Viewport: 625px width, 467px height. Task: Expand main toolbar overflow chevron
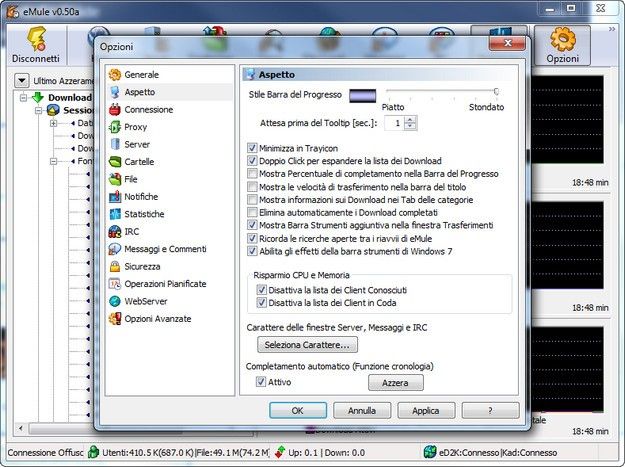click(612, 29)
